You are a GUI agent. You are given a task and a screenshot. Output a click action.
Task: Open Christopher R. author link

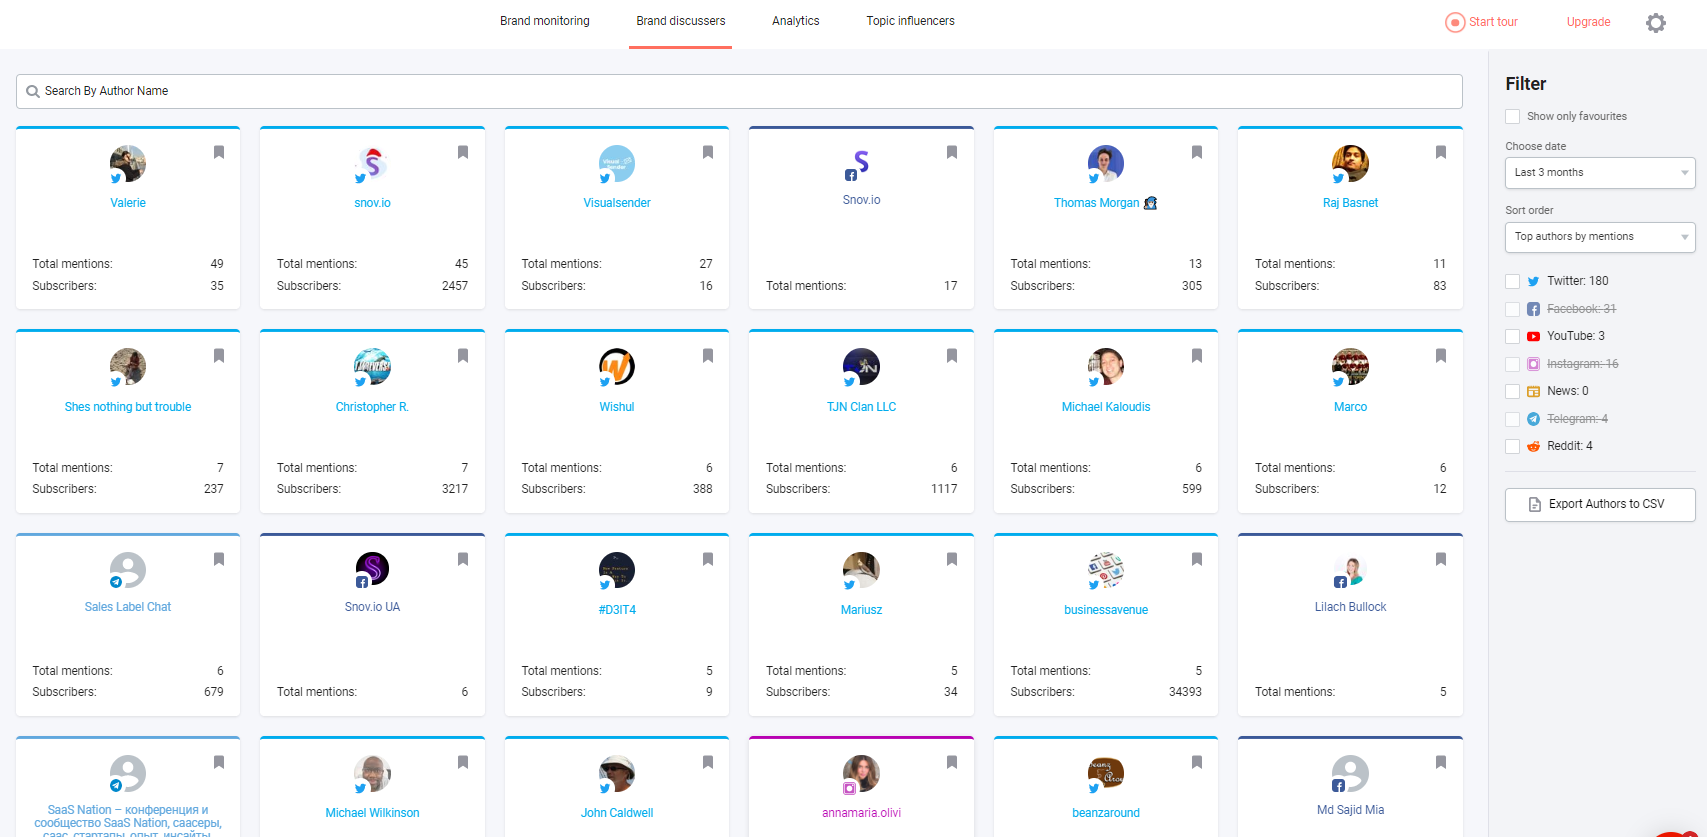[372, 407]
